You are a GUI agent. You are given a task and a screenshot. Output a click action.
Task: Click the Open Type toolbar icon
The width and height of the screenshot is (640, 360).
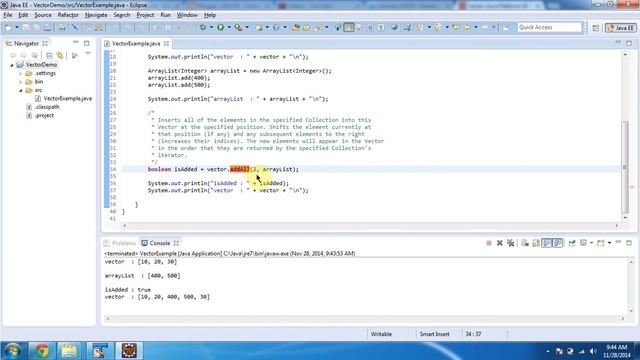296,27
